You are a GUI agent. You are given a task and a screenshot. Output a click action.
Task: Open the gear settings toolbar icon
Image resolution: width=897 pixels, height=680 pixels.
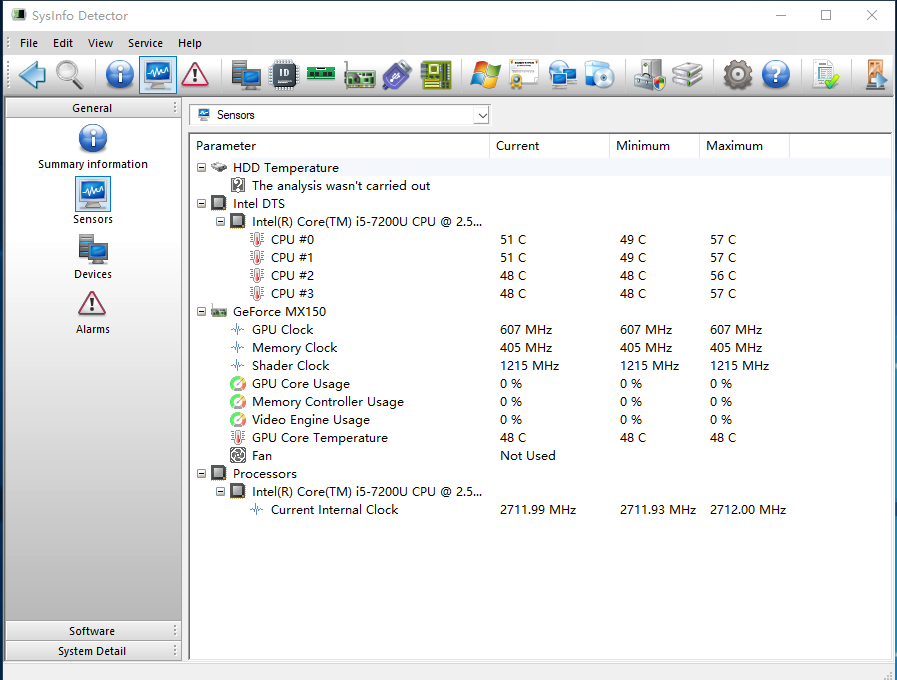738,75
